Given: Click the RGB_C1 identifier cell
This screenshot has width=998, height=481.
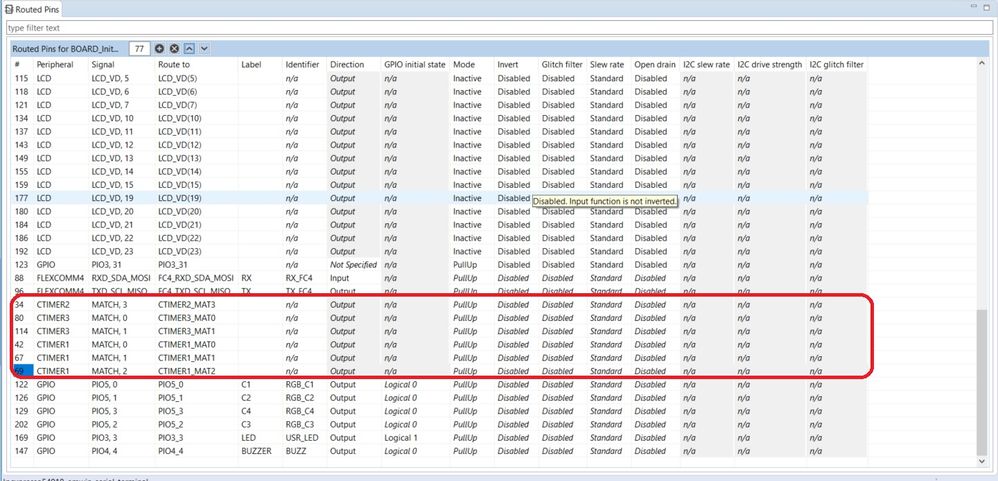Looking at the screenshot, I should click(x=300, y=384).
